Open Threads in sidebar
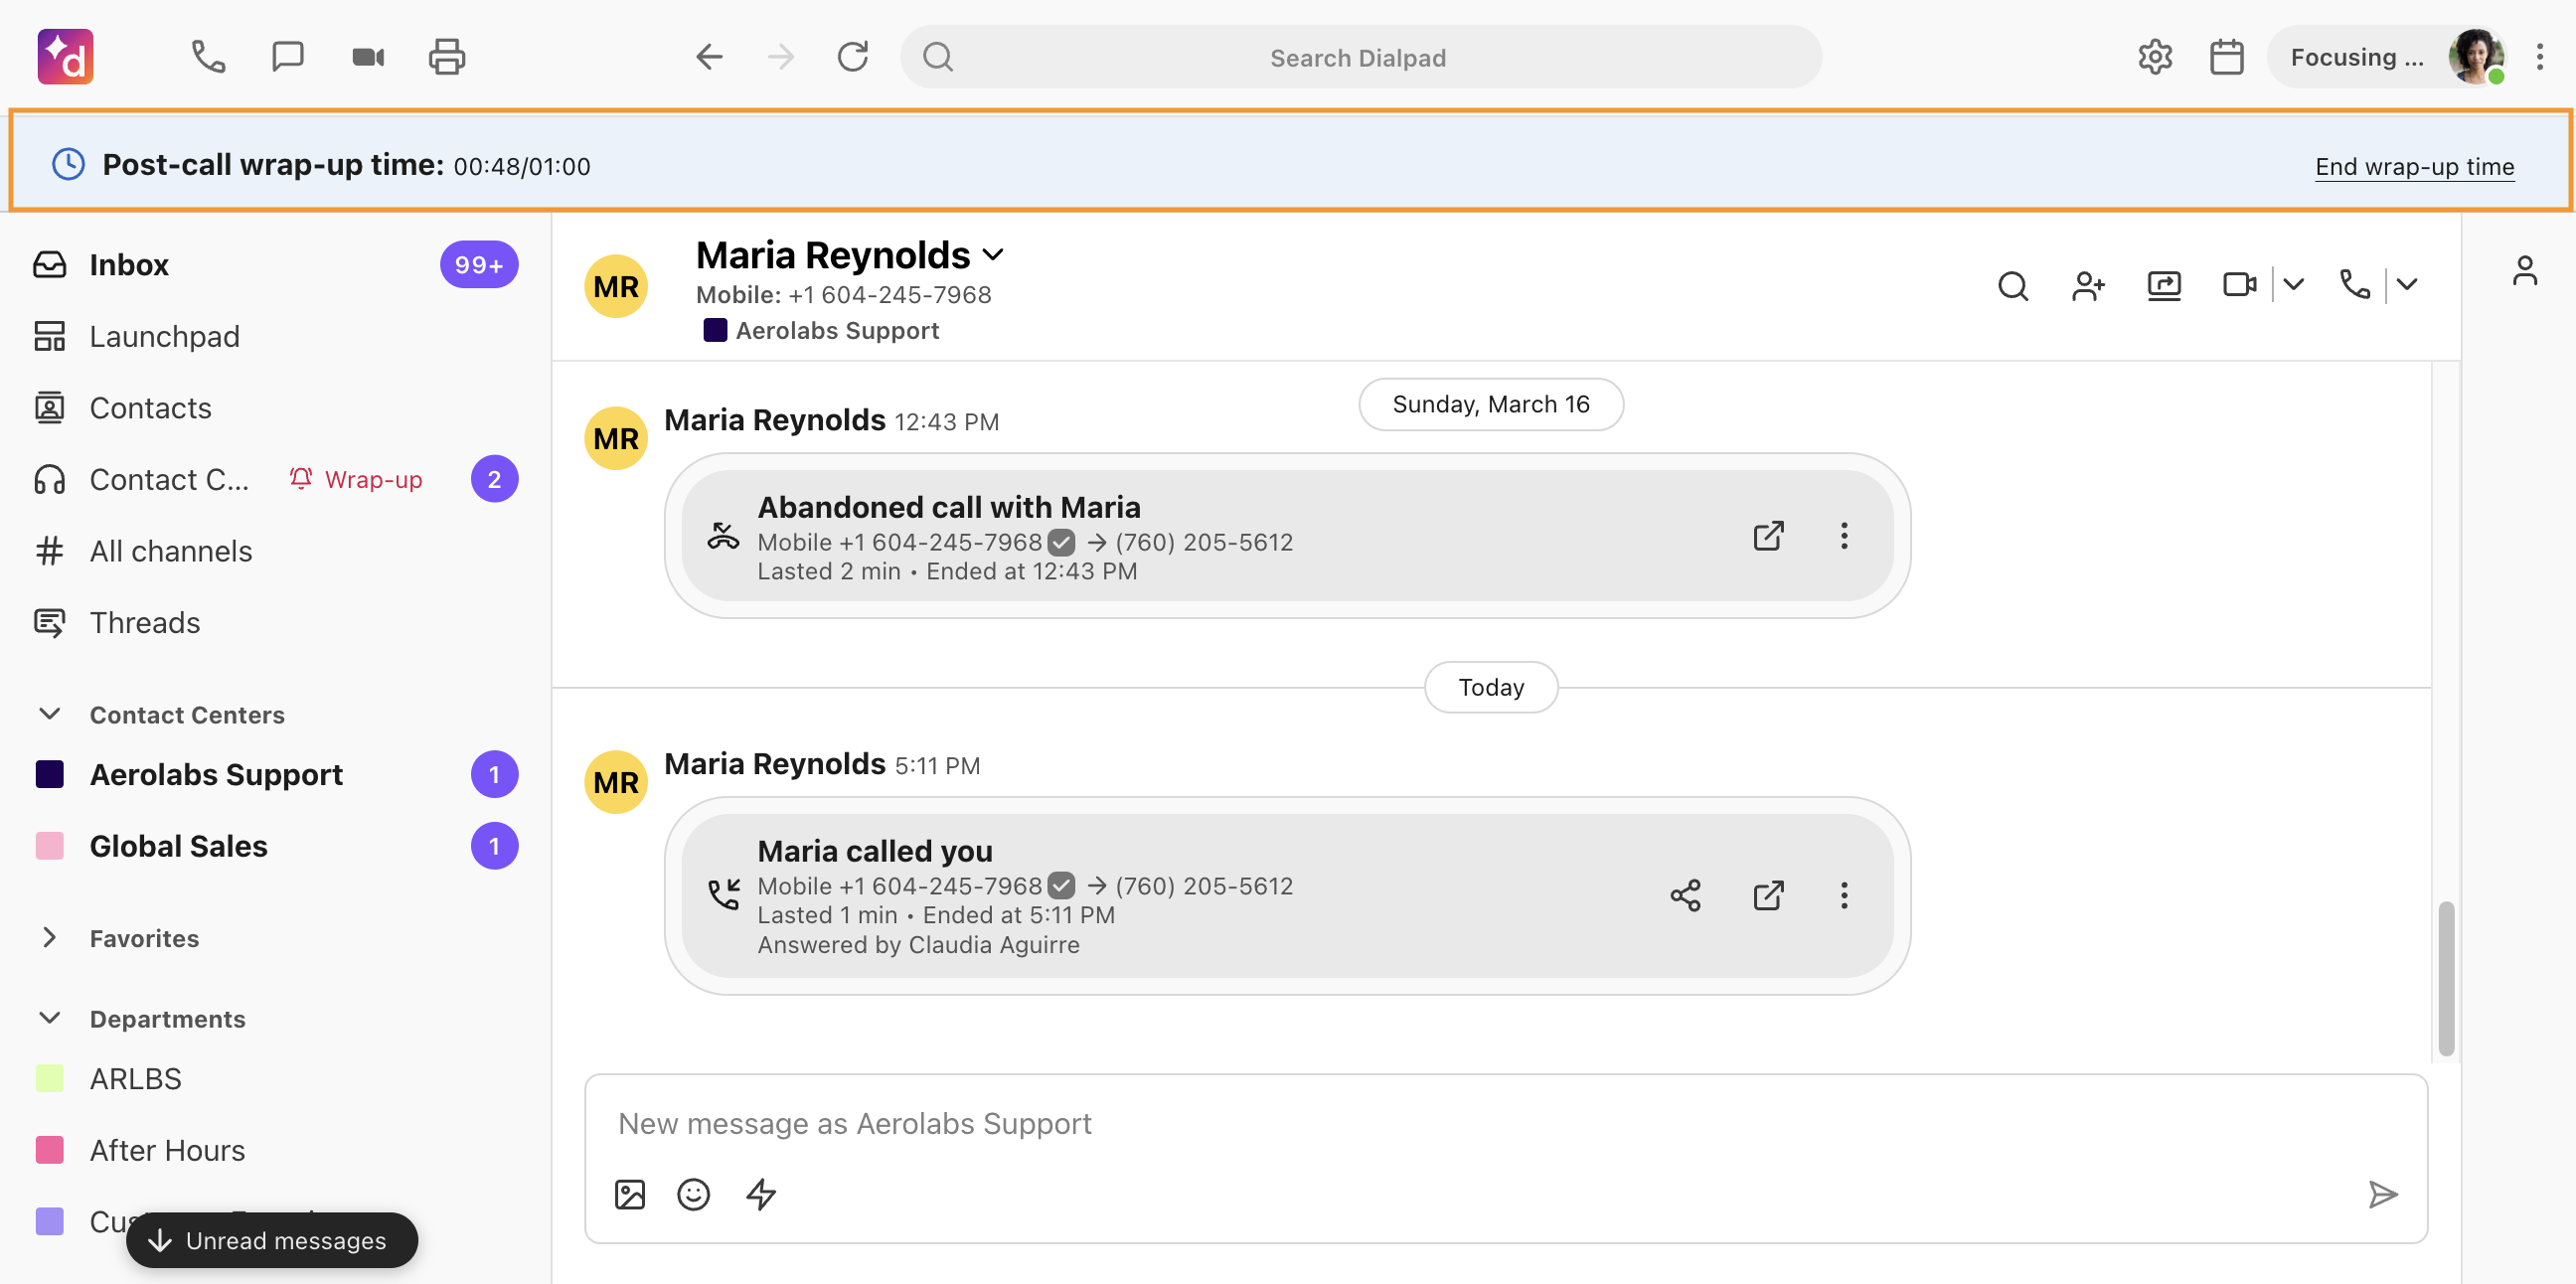Image resolution: width=2576 pixels, height=1284 pixels. click(x=276, y=623)
